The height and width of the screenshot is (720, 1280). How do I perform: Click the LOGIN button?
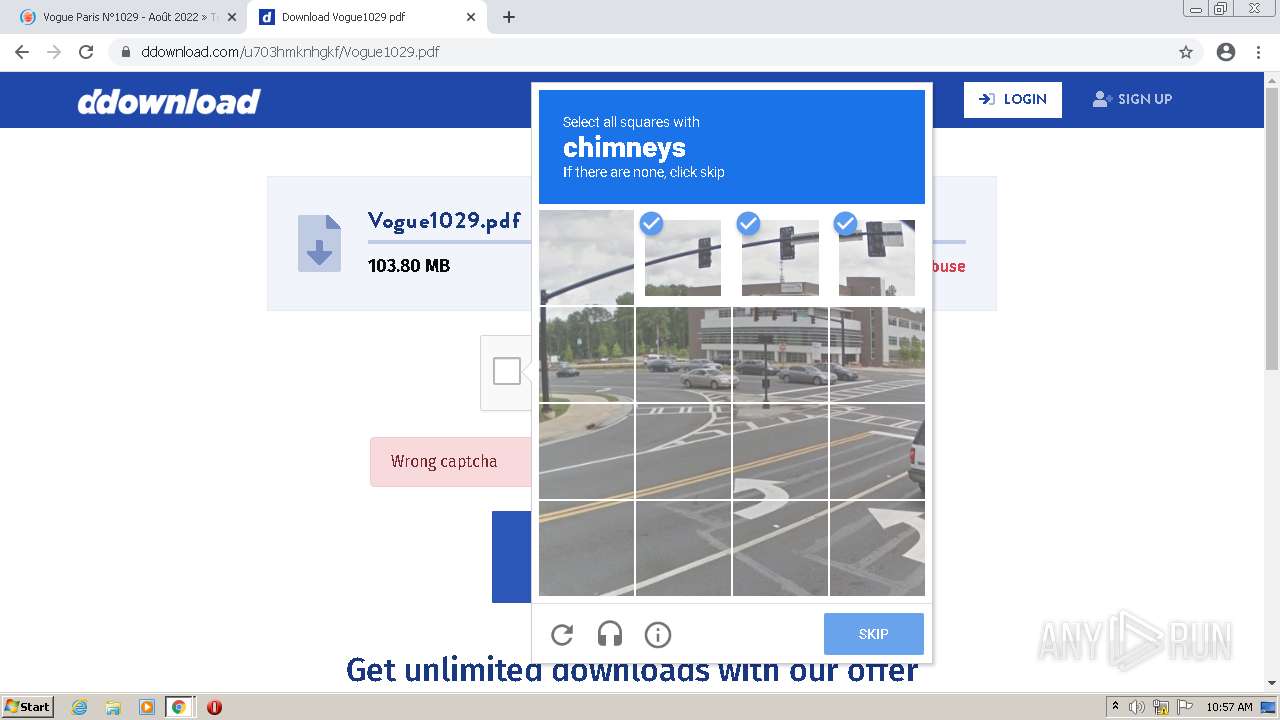(x=1013, y=99)
